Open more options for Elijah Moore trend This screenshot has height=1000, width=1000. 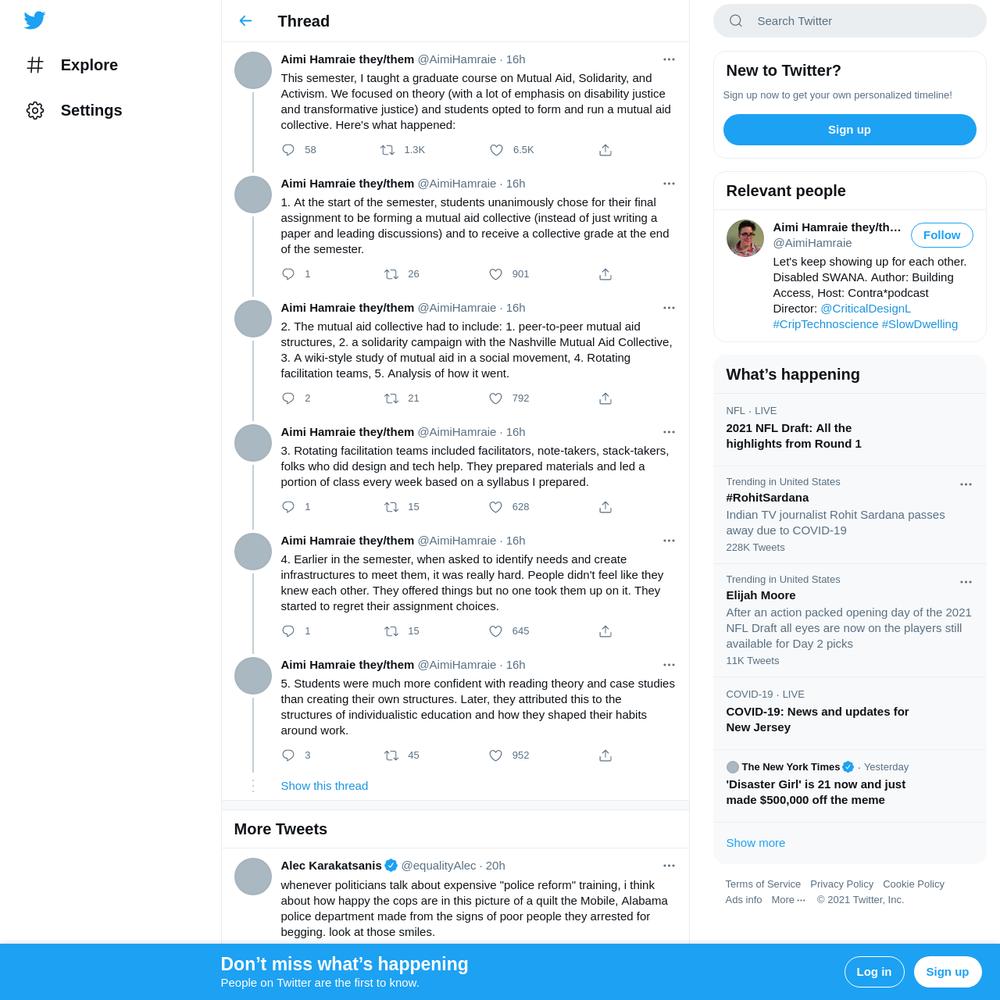[966, 582]
